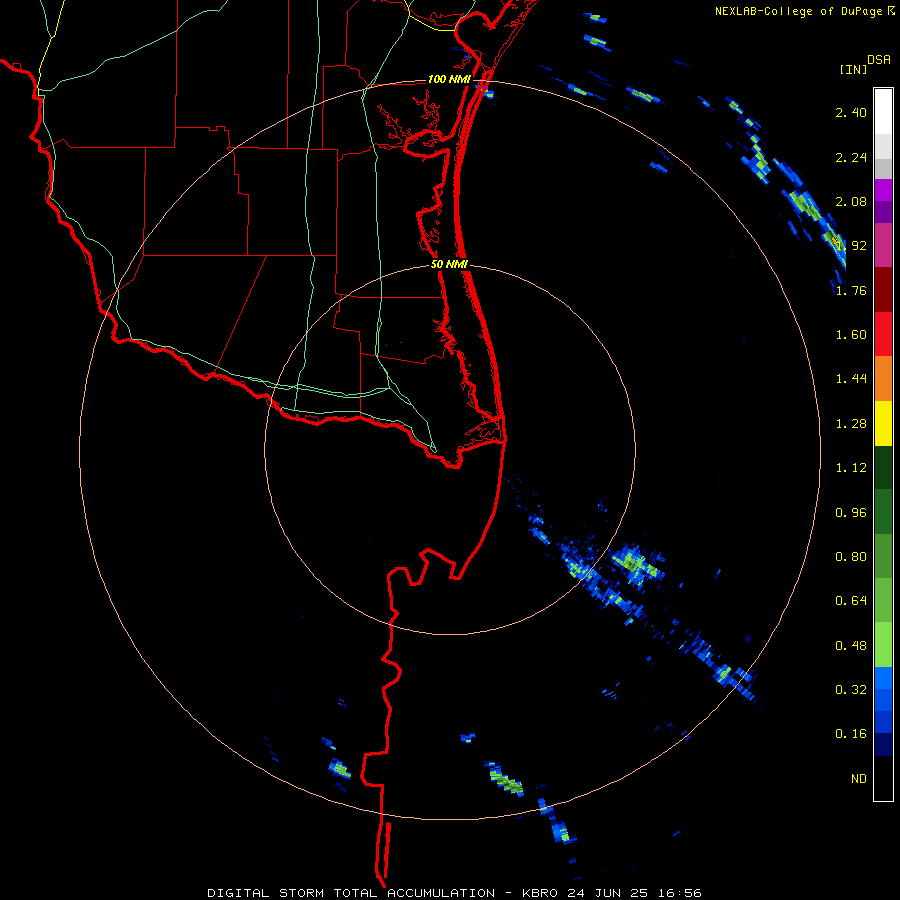Select the 1.12 legend value
This screenshot has height=900, width=900.
point(851,468)
